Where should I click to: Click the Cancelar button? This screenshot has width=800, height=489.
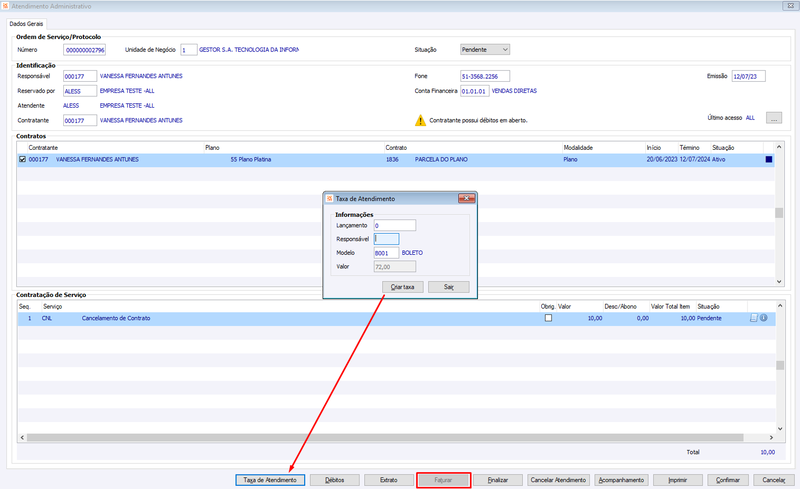(774, 480)
